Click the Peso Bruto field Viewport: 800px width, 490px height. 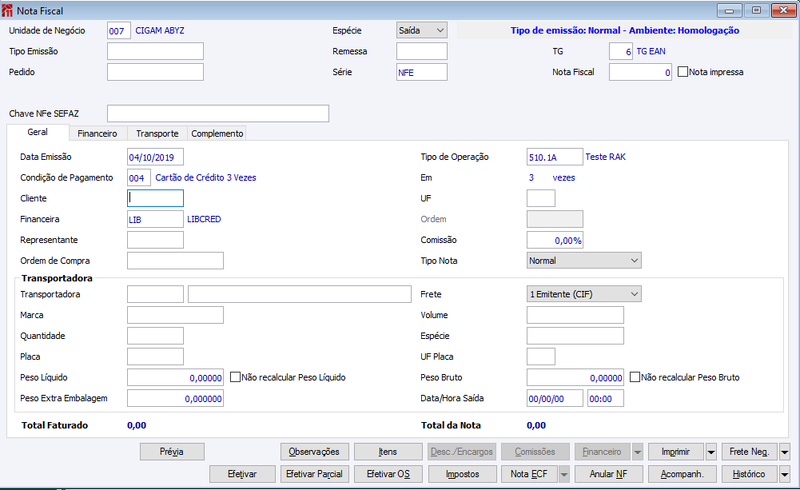coord(575,378)
